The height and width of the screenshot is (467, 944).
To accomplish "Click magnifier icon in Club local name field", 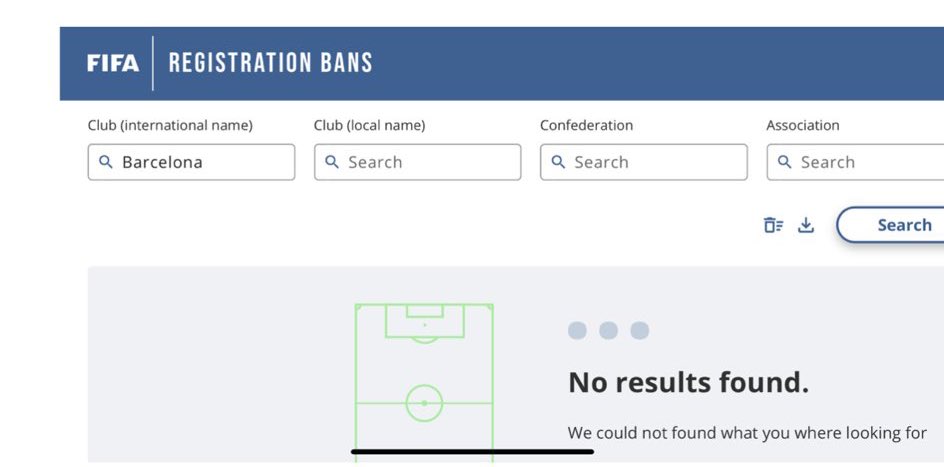I will pos(332,162).
